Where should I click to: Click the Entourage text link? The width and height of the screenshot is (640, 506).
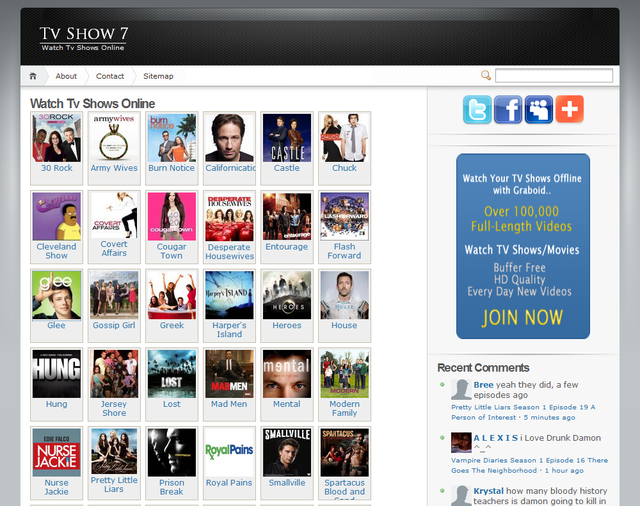(287, 246)
